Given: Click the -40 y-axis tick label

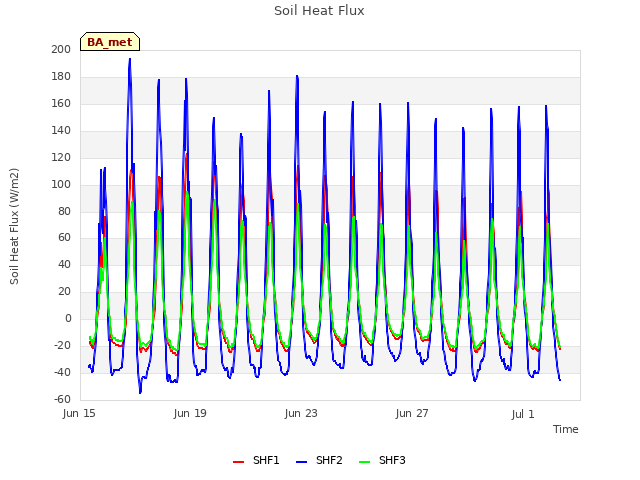Looking at the screenshot, I should click(x=62, y=372).
